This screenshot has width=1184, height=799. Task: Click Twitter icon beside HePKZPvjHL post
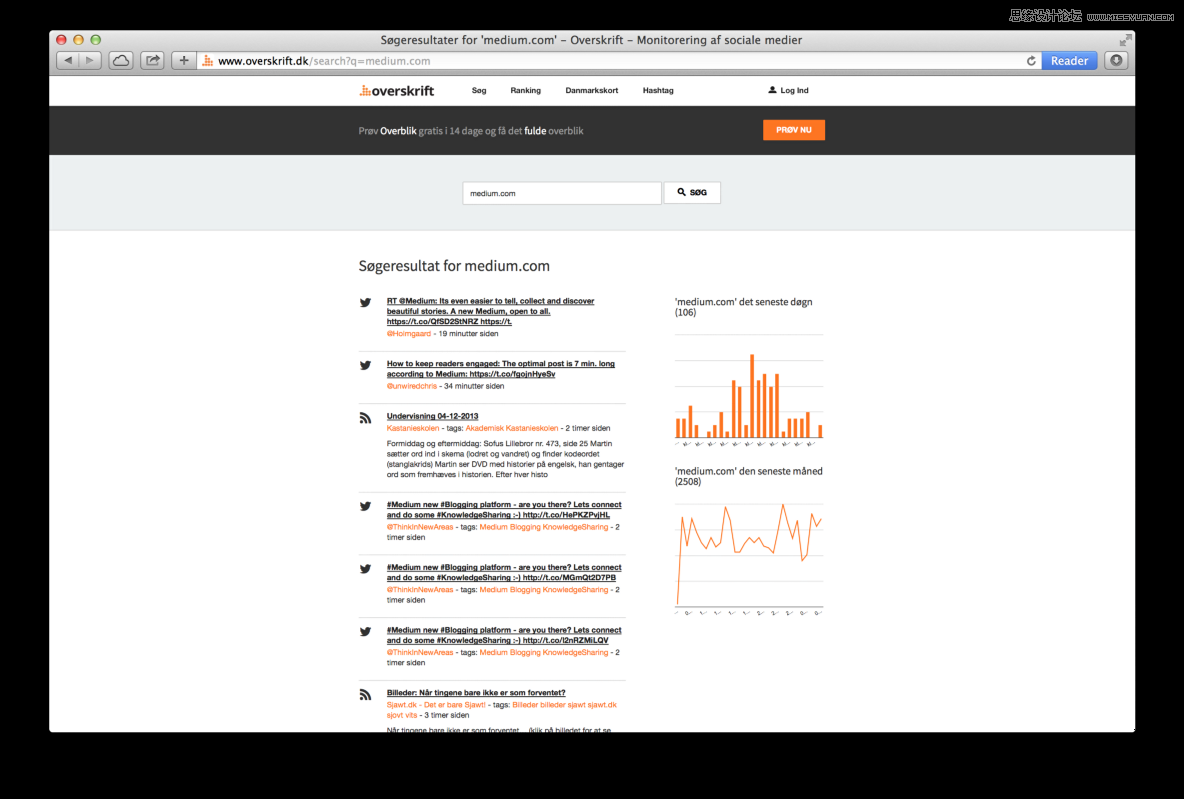[x=365, y=506]
